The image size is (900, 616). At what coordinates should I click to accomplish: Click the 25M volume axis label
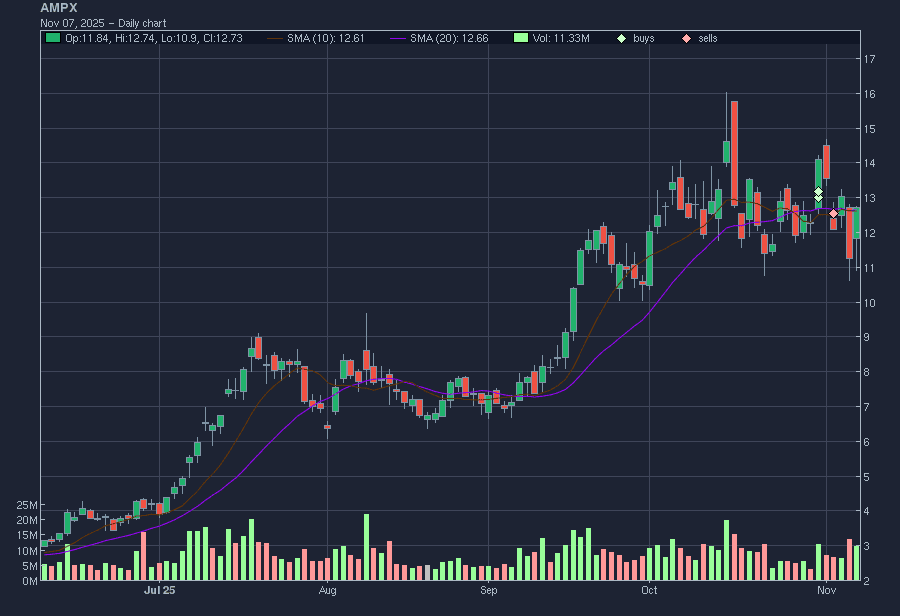(27, 505)
